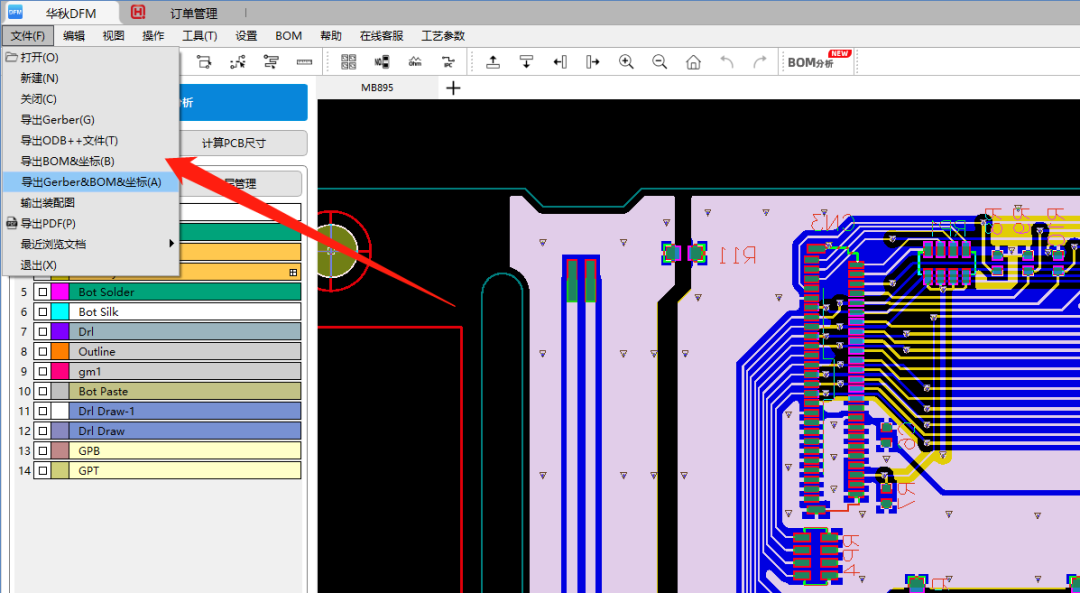Select the MB895 document tab

(x=377, y=88)
